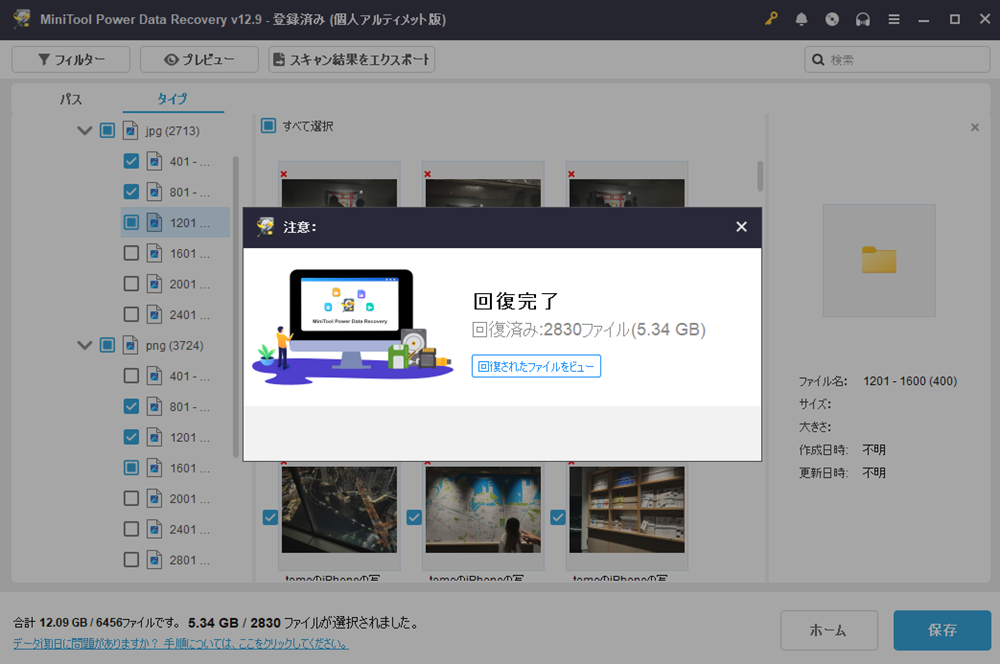The width and height of the screenshot is (1000, 664).
Task: Click the dialog's MiniTool logo icon
Action: [265, 226]
